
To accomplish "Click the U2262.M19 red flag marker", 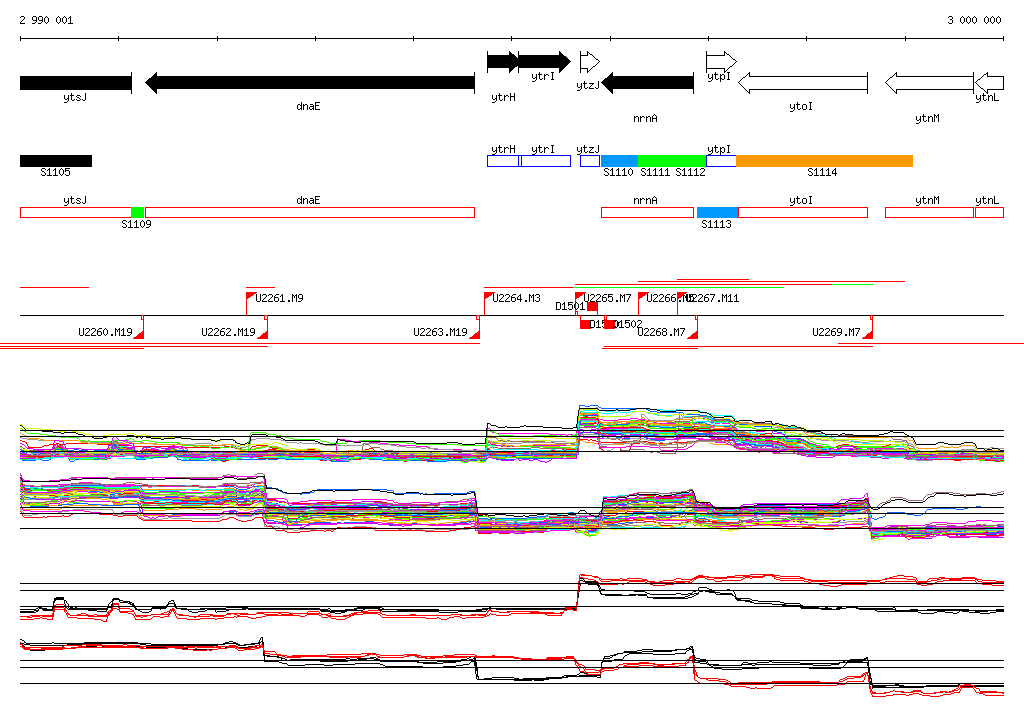I will click(263, 334).
